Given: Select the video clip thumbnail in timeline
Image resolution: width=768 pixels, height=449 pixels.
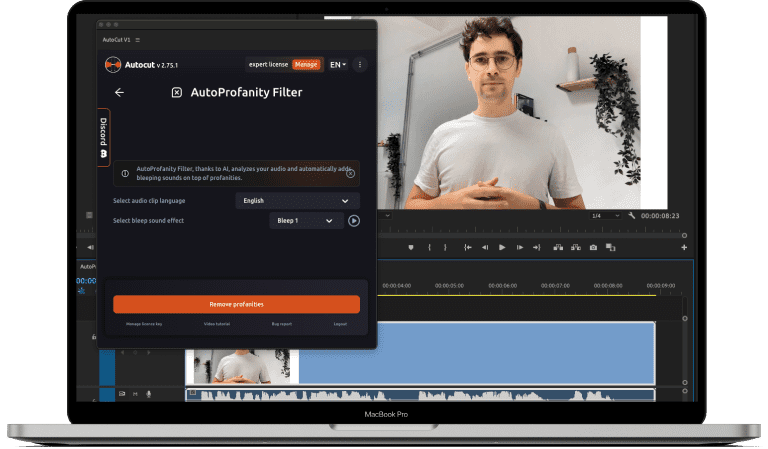Looking at the screenshot, I should [242, 366].
